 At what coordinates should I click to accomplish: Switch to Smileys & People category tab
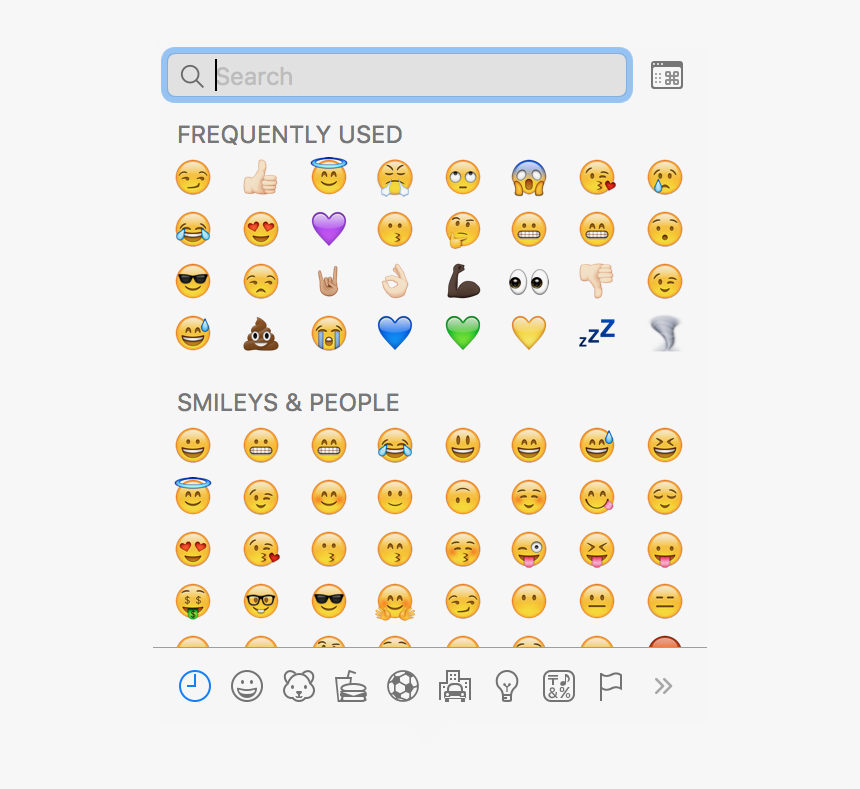click(247, 686)
